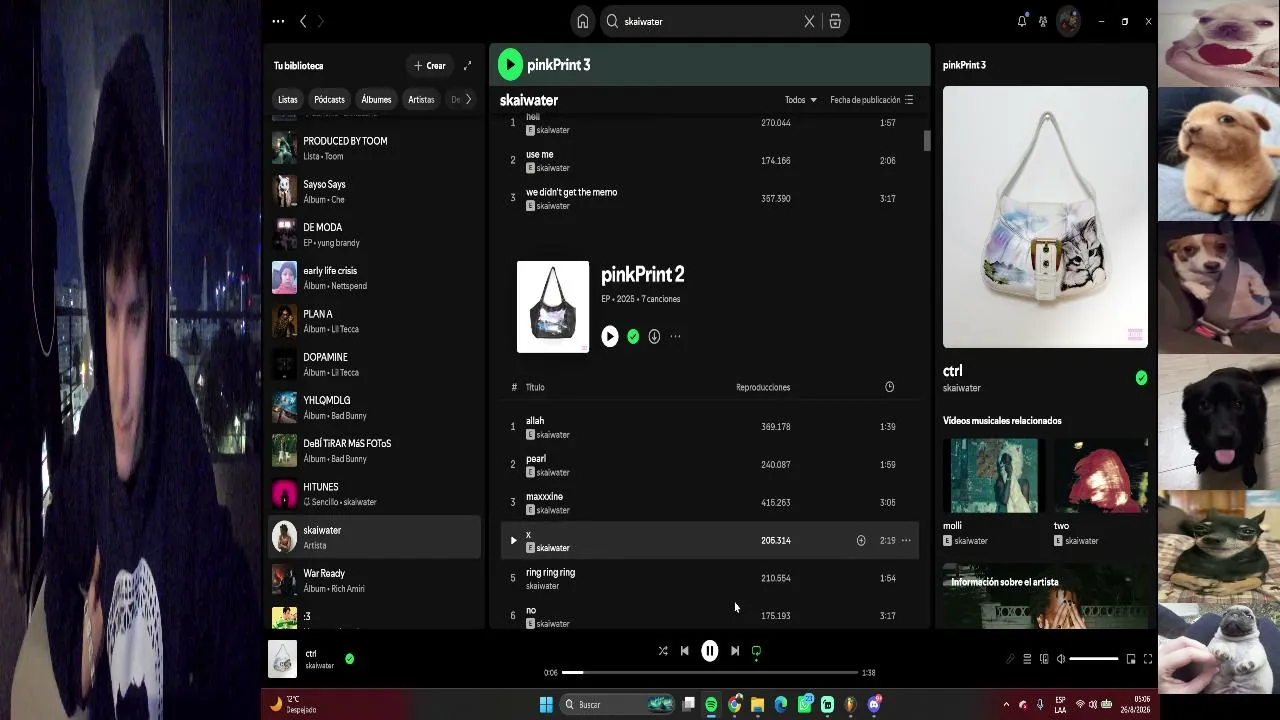Open early life crisis album in library
Screen dimensions: 1280x720
pos(376,278)
